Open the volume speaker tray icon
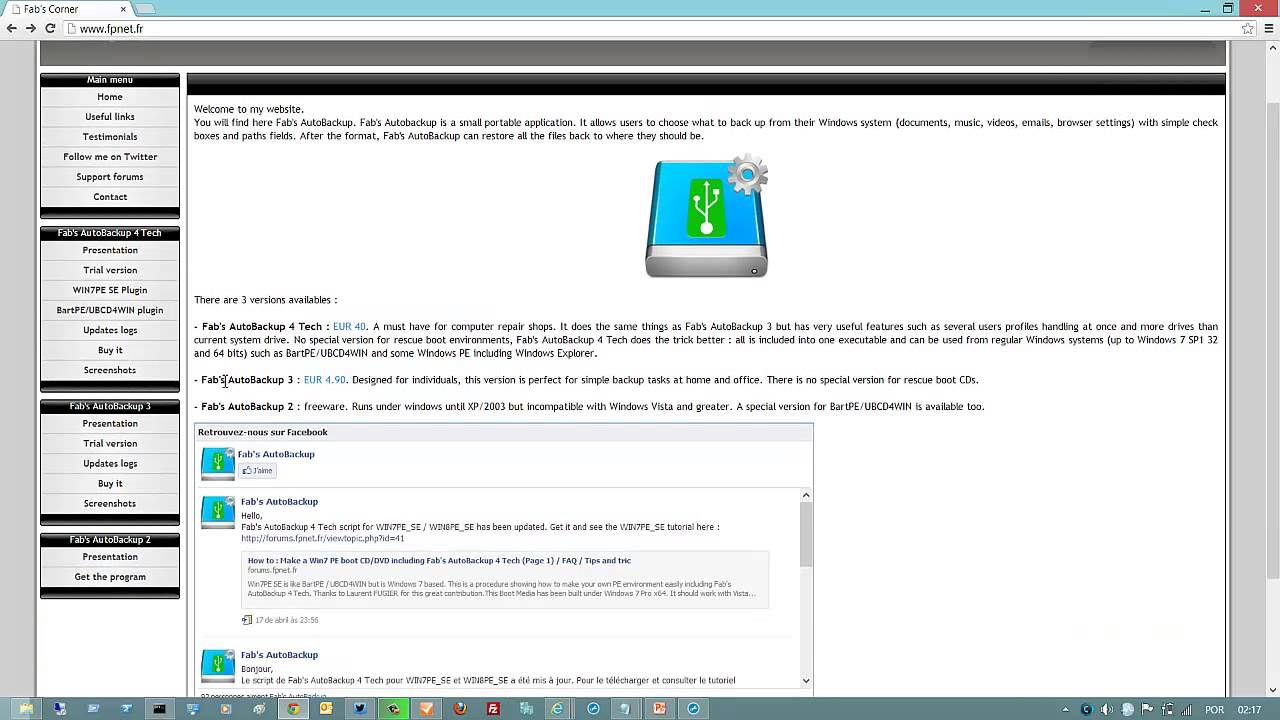 (x=1107, y=710)
